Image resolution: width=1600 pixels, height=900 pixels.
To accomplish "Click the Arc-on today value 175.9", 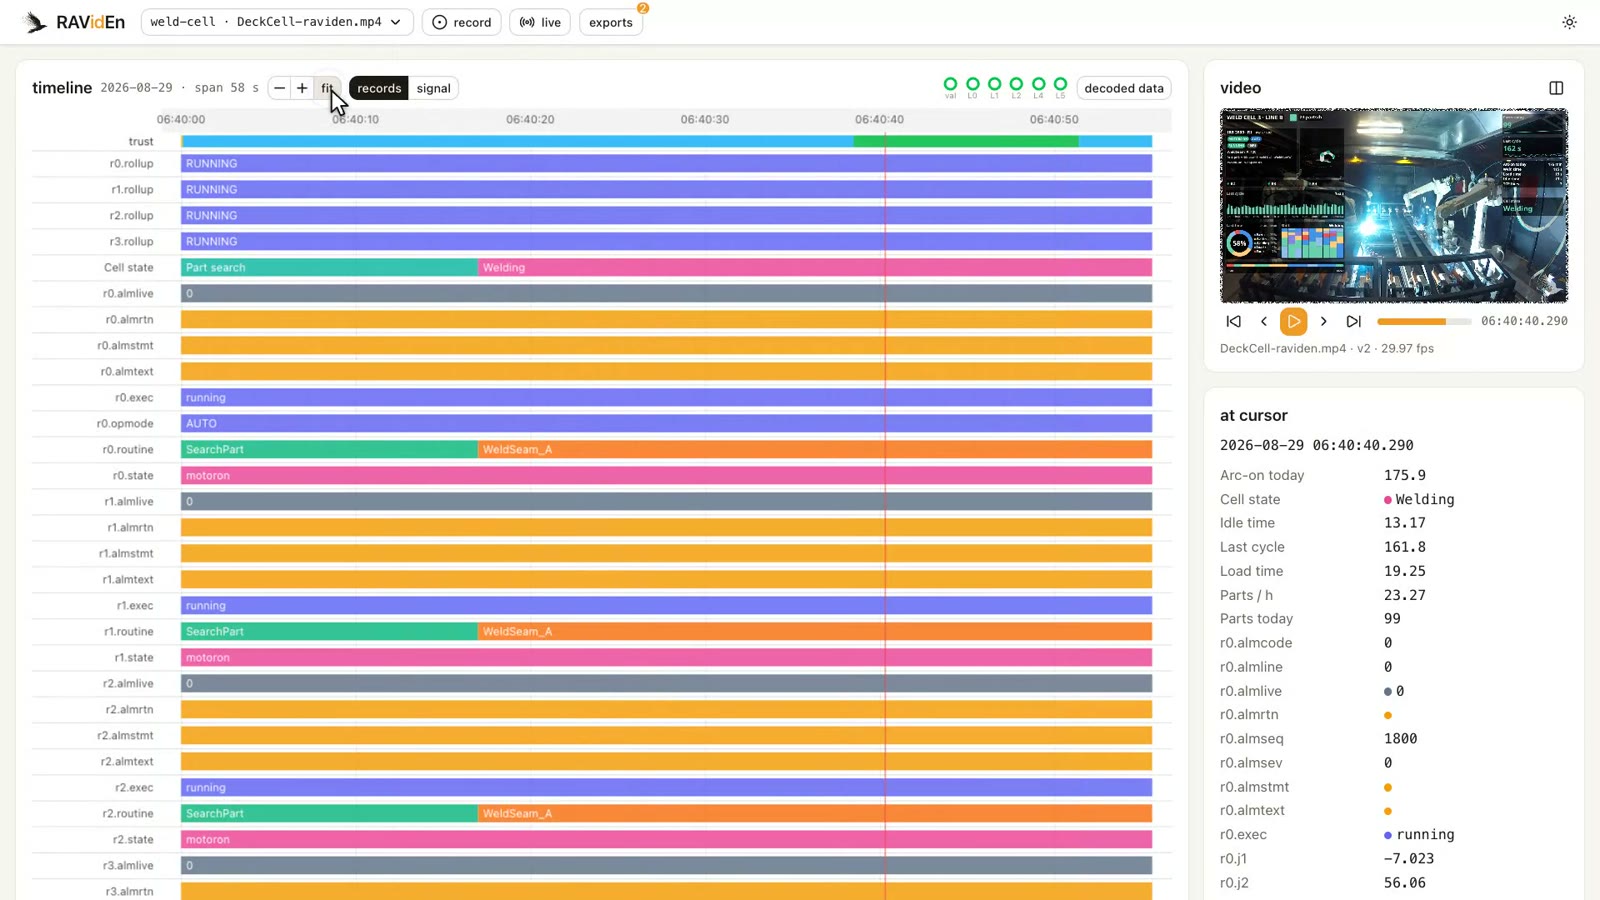I will click(x=1405, y=475).
